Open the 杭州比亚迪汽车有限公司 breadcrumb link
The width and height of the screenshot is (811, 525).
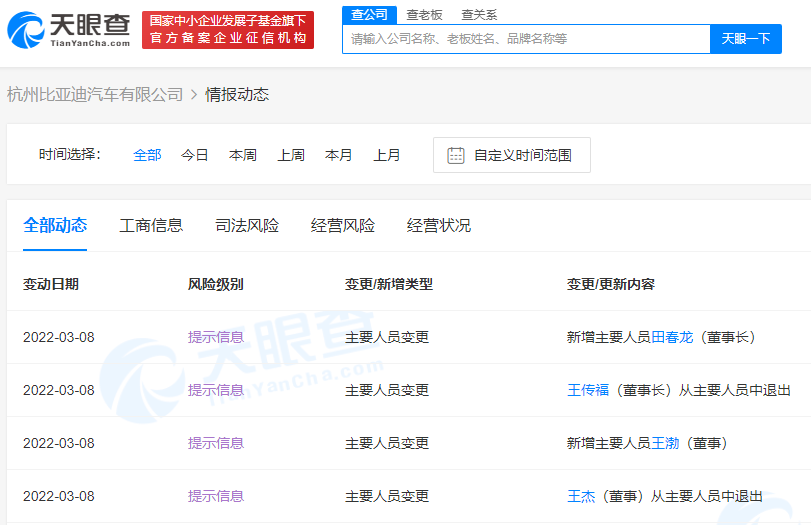[95, 95]
